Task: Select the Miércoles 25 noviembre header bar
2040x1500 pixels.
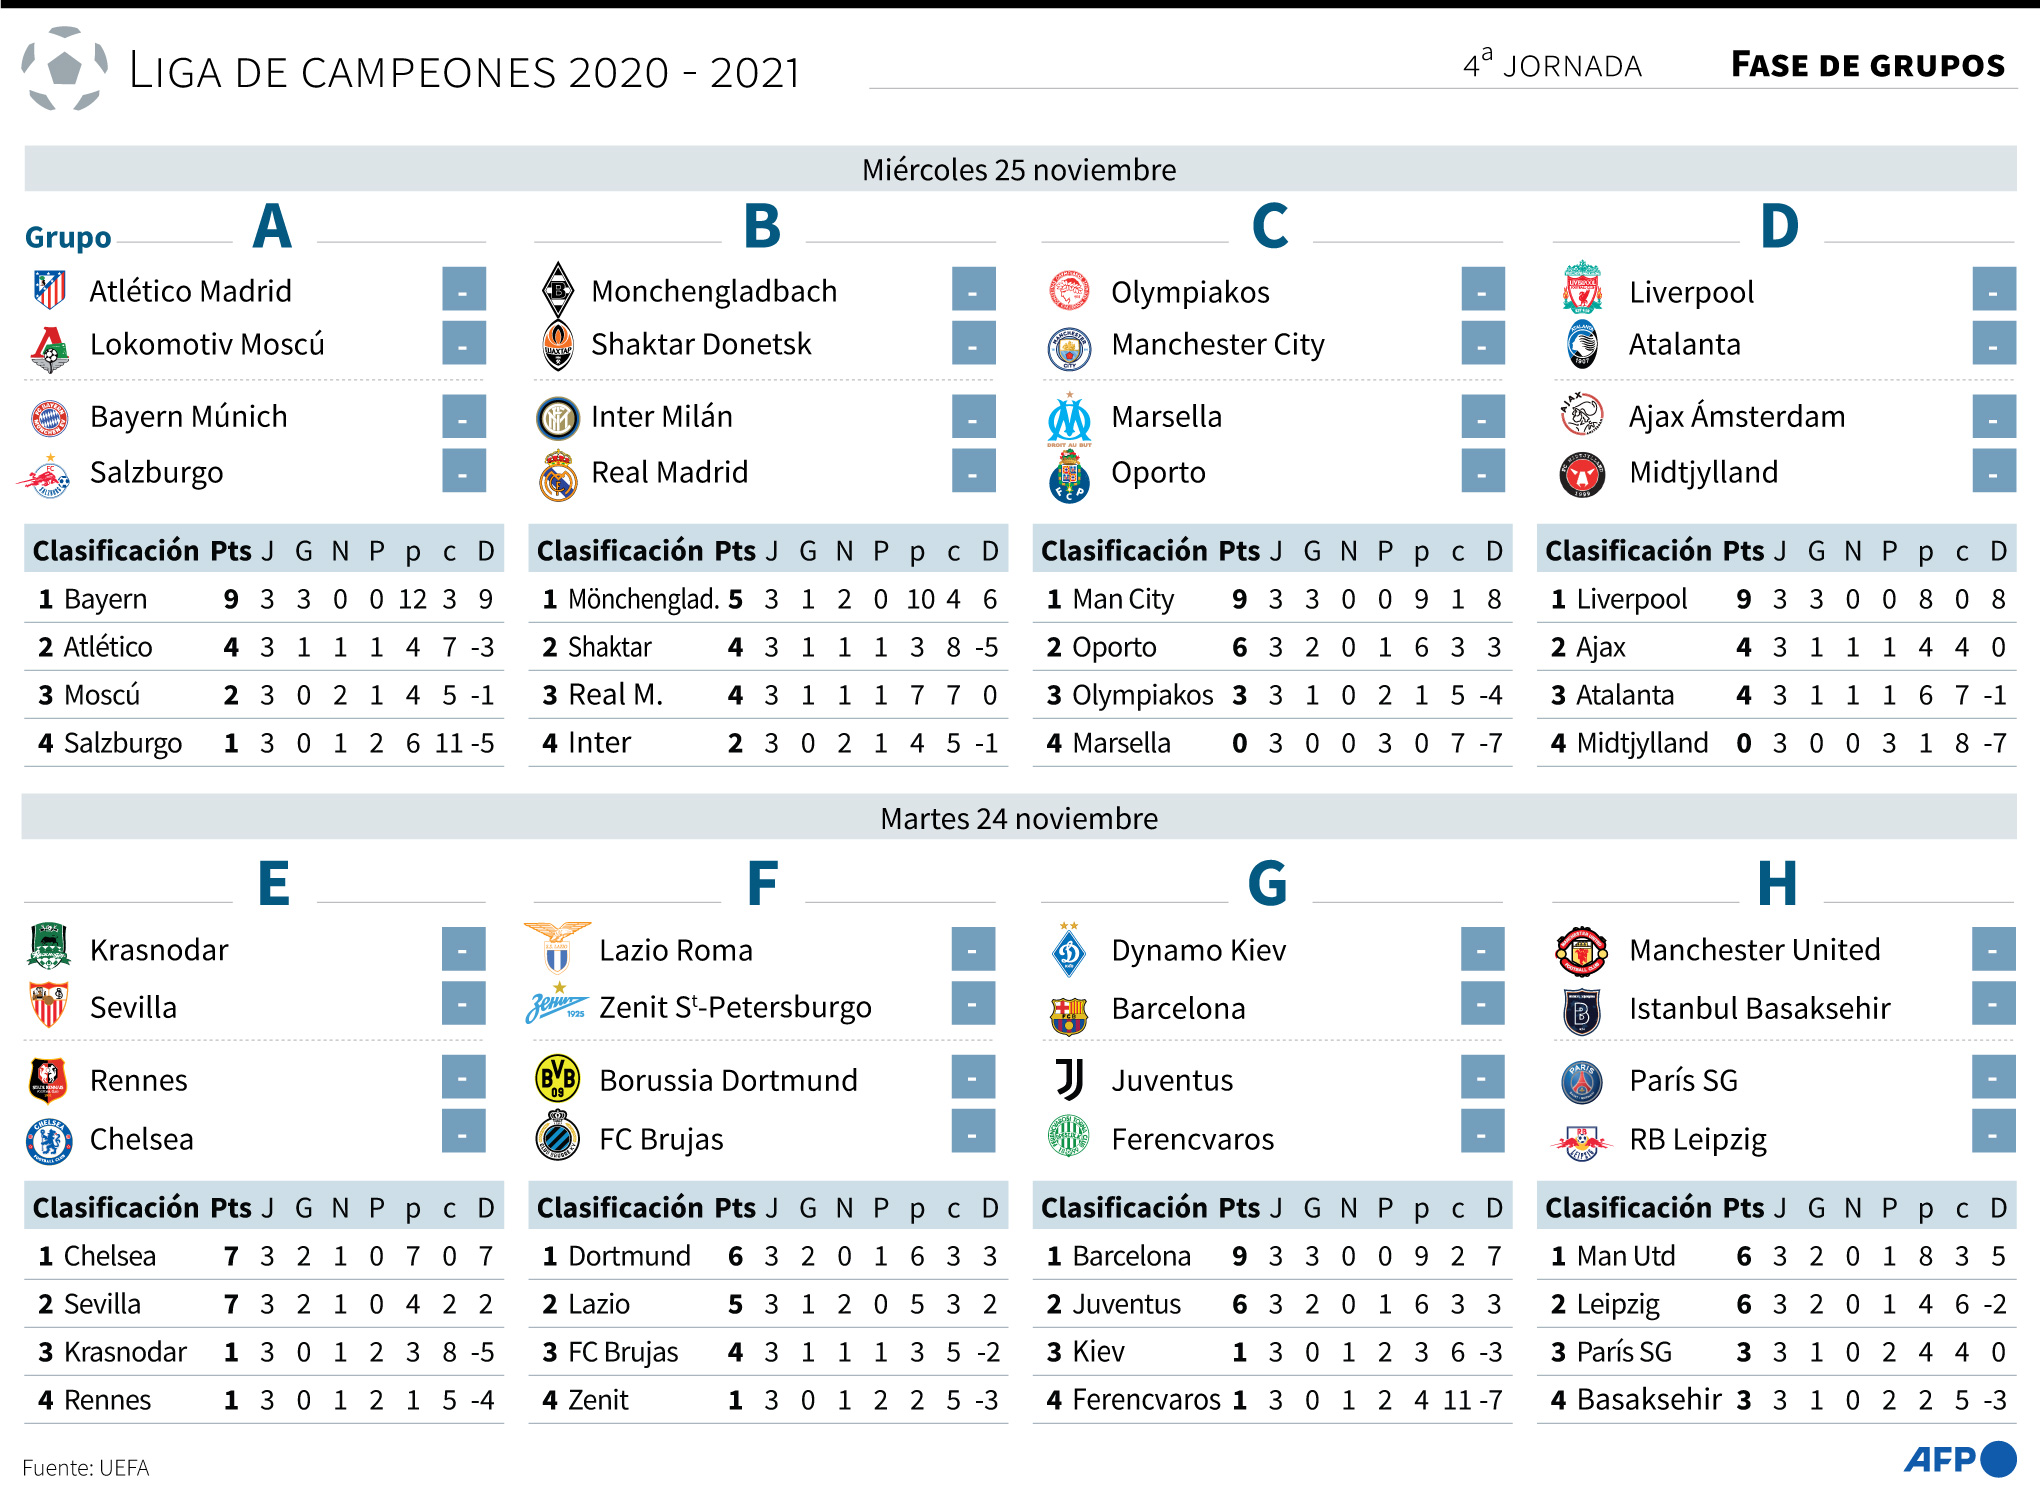Action: pyautogui.click(x=1020, y=169)
